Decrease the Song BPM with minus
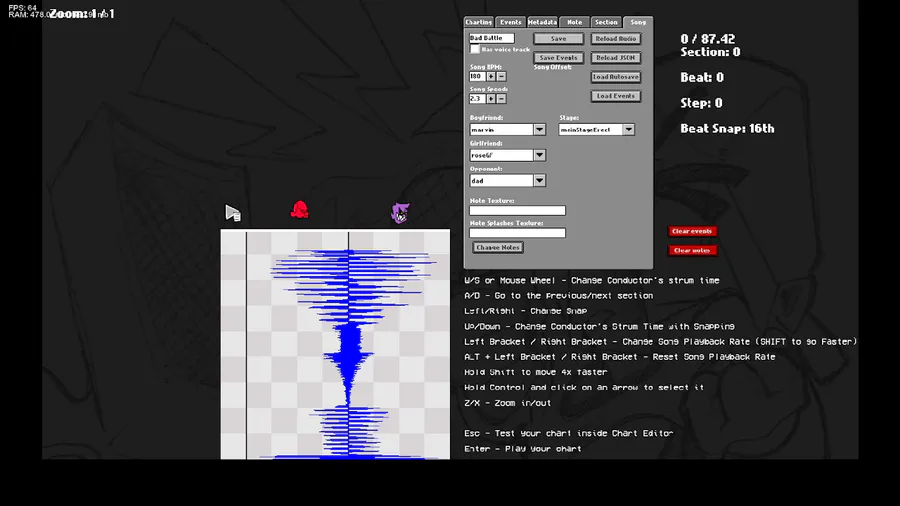This screenshot has height=506, width=900. point(501,76)
